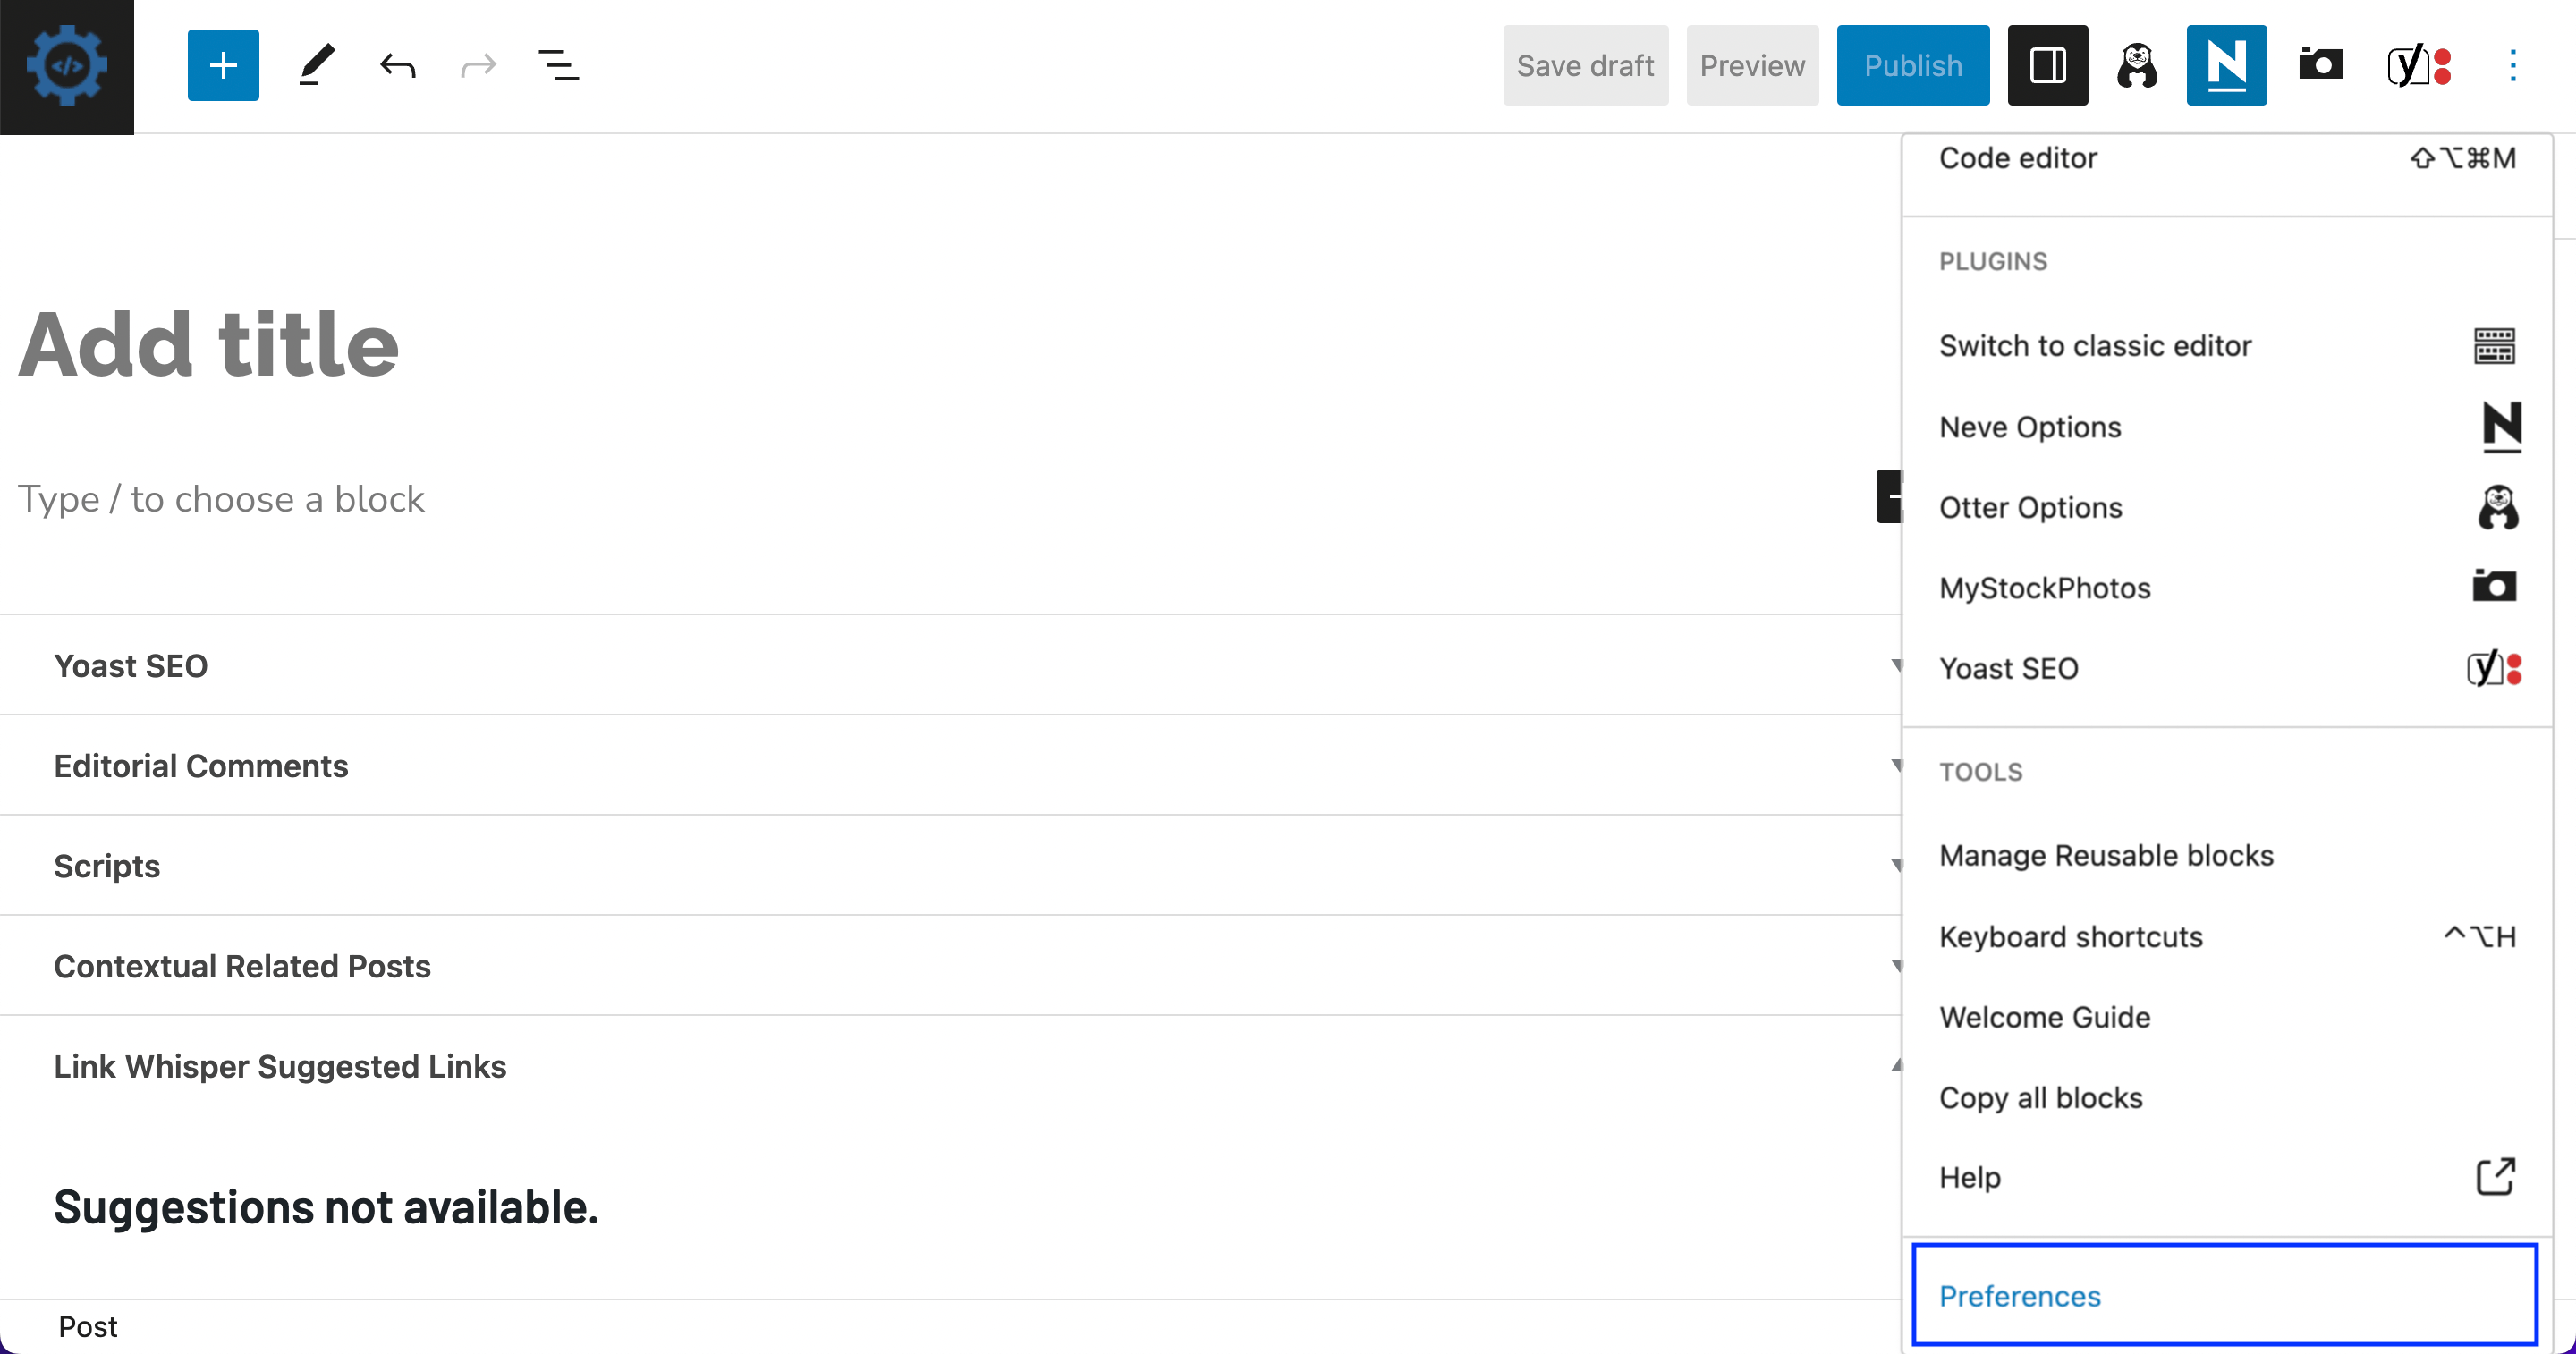The image size is (2576, 1354).
Task: Click the Save draft button
Action: (x=1585, y=64)
